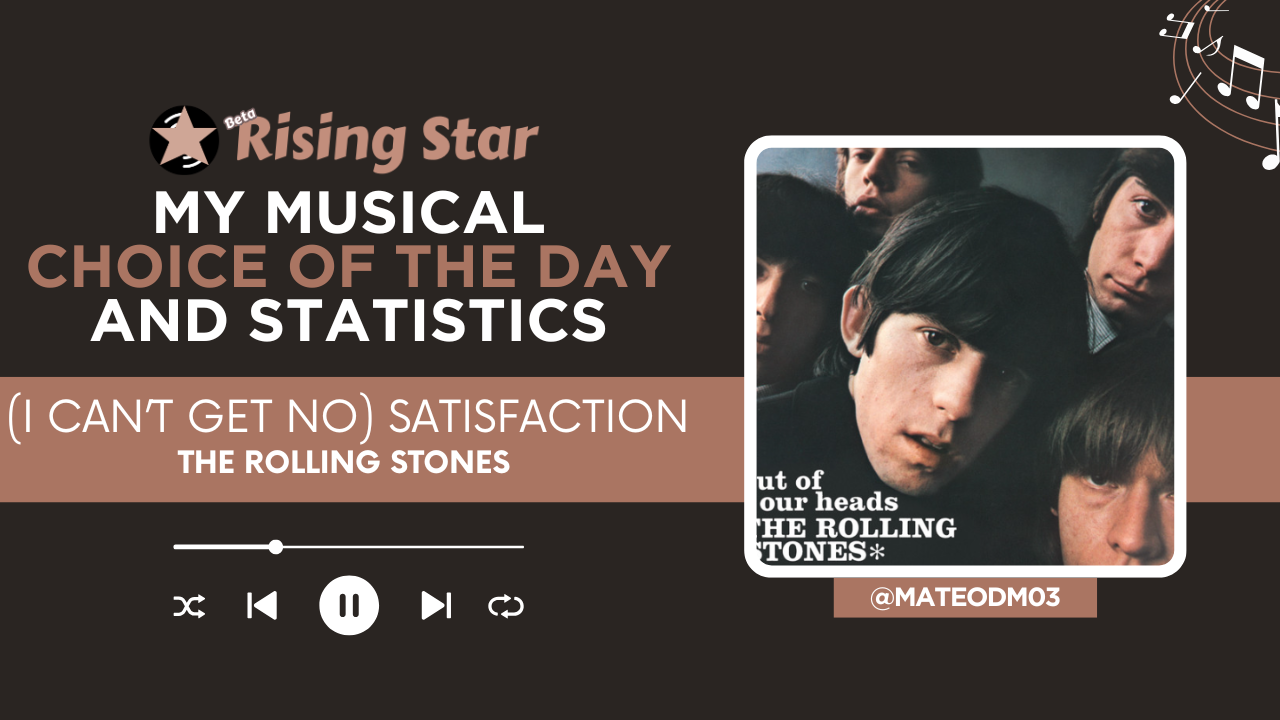
Task: Toggle the repeat loop icon
Action: point(506,606)
